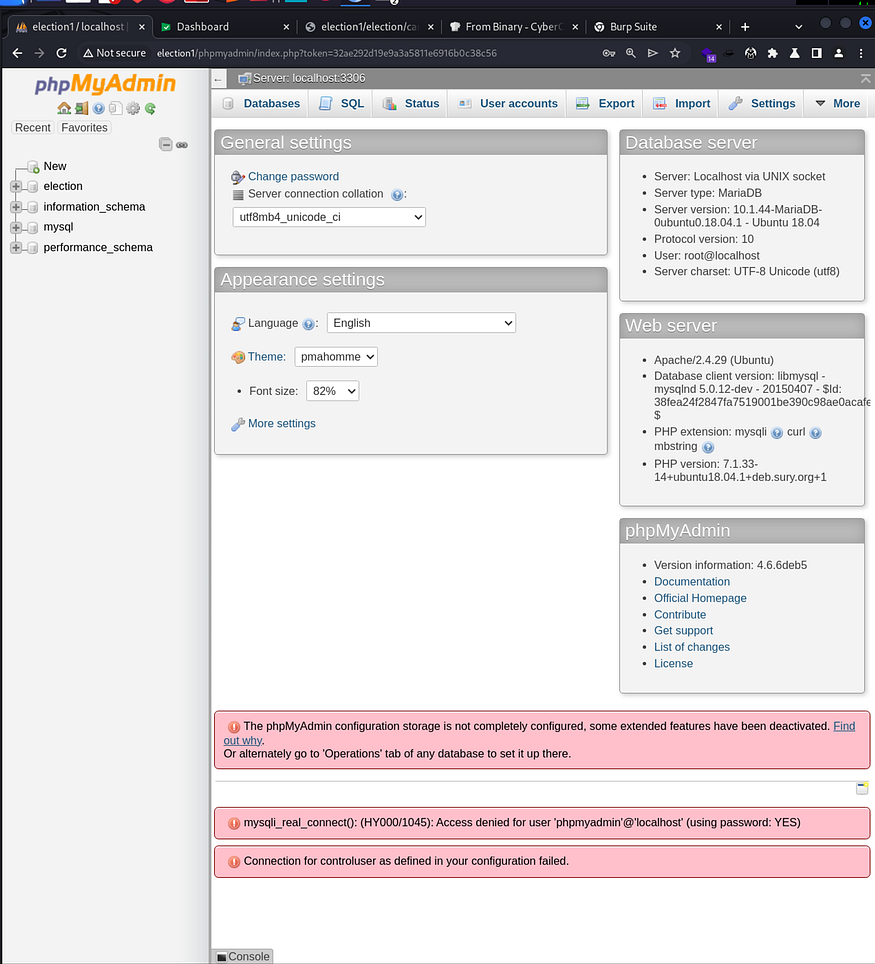Image resolution: width=875 pixels, height=964 pixels.
Task: Reload the page with browser refresh button
Action: (61, 53)
